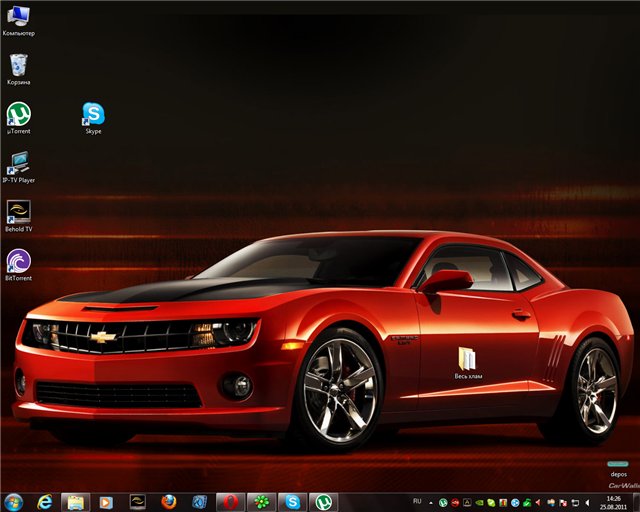
Task: Open Windows Media Player from the taskbar
Action: click(x=106, y=502)
